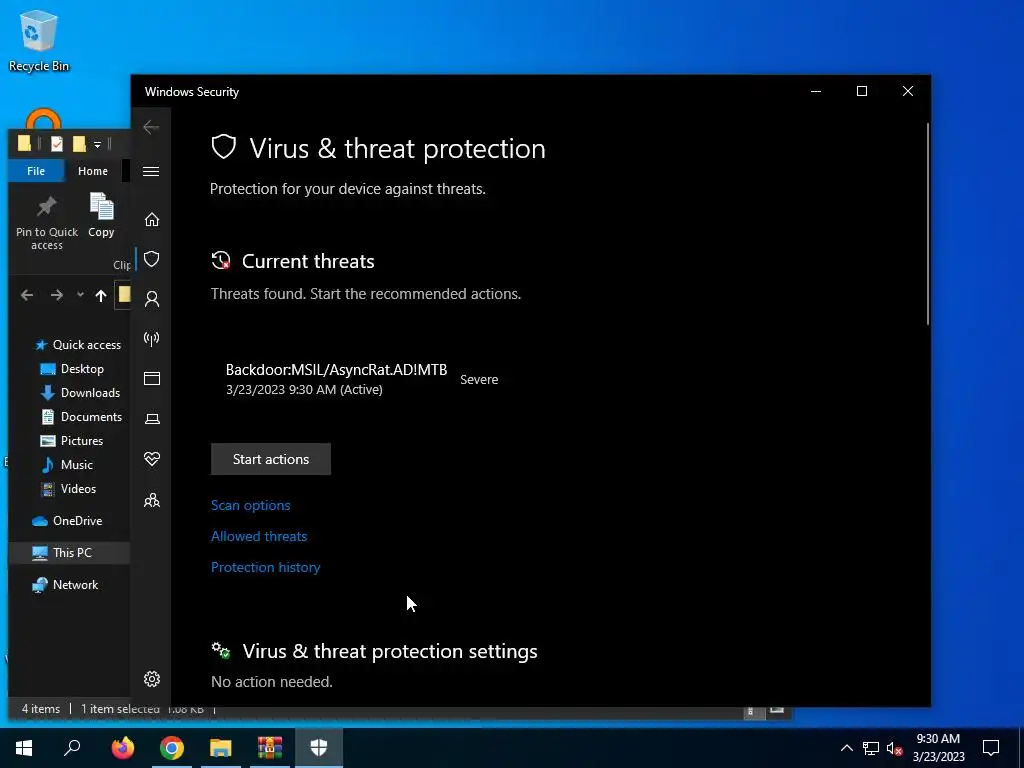This screenshot has height=768, width=1024.
Task: Open Device performance & health heart icon
Action: 152,459
